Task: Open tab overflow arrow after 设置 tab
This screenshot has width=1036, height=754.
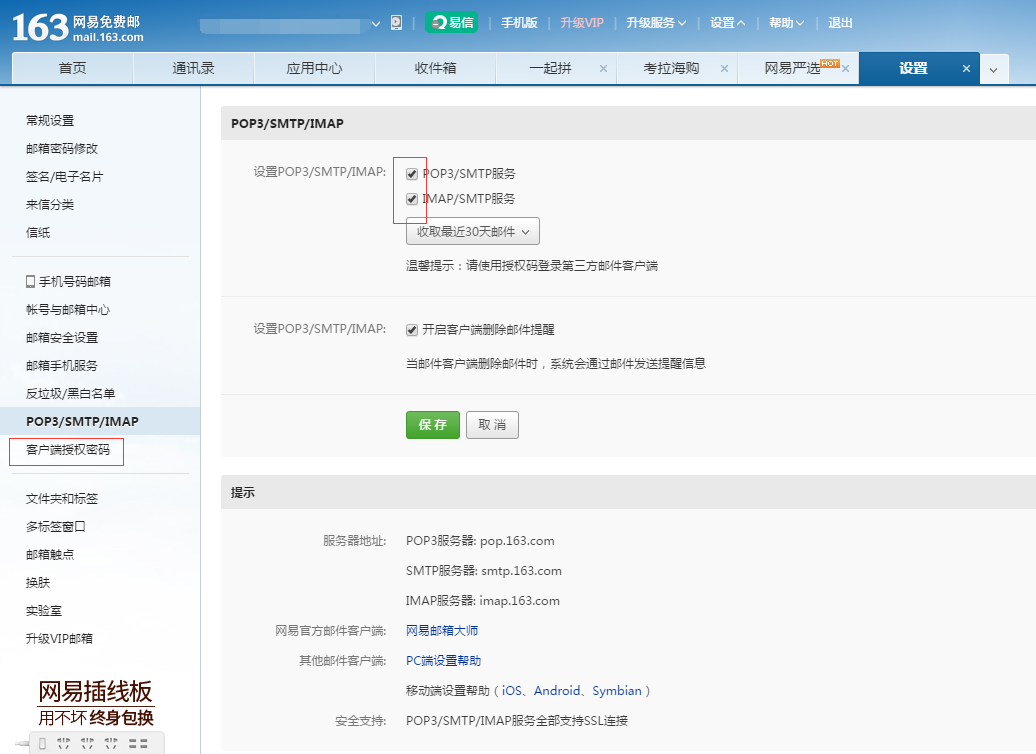Action: tap(993, 69)
